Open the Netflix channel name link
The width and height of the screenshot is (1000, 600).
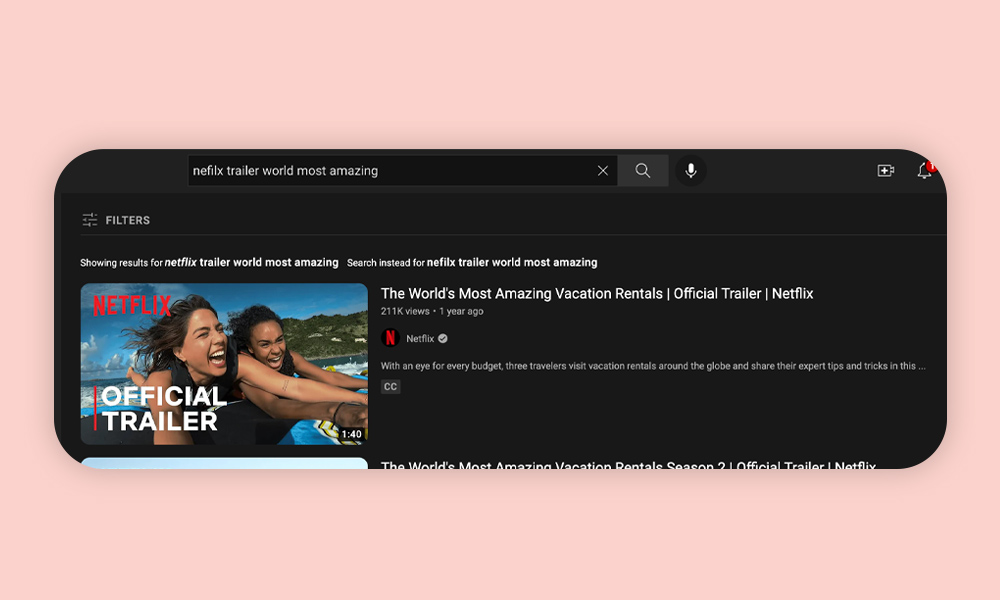pos(420,339)
